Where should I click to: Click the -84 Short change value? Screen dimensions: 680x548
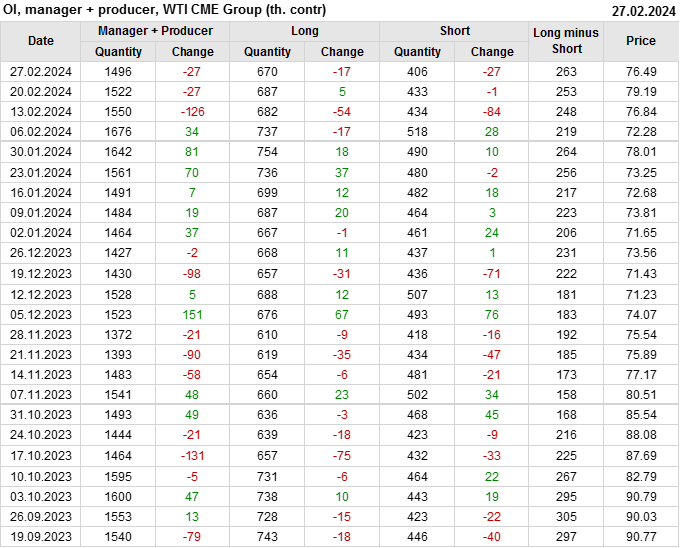pyautogui.click(x=492, y=112)
